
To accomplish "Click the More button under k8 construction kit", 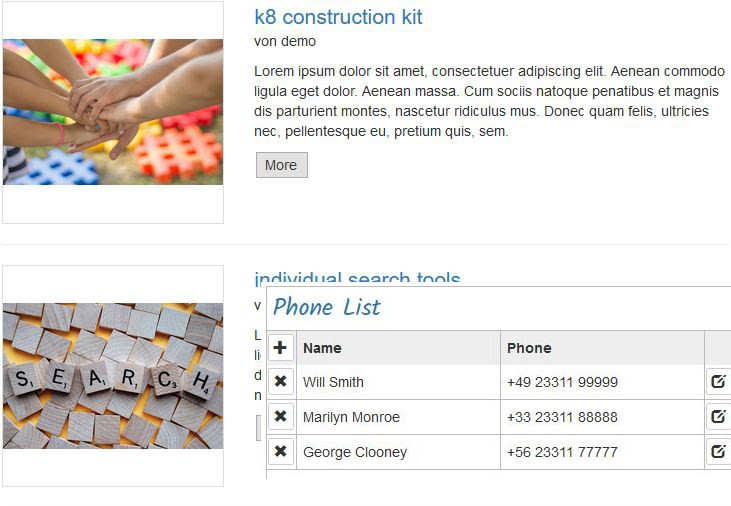I will (282, 165).
